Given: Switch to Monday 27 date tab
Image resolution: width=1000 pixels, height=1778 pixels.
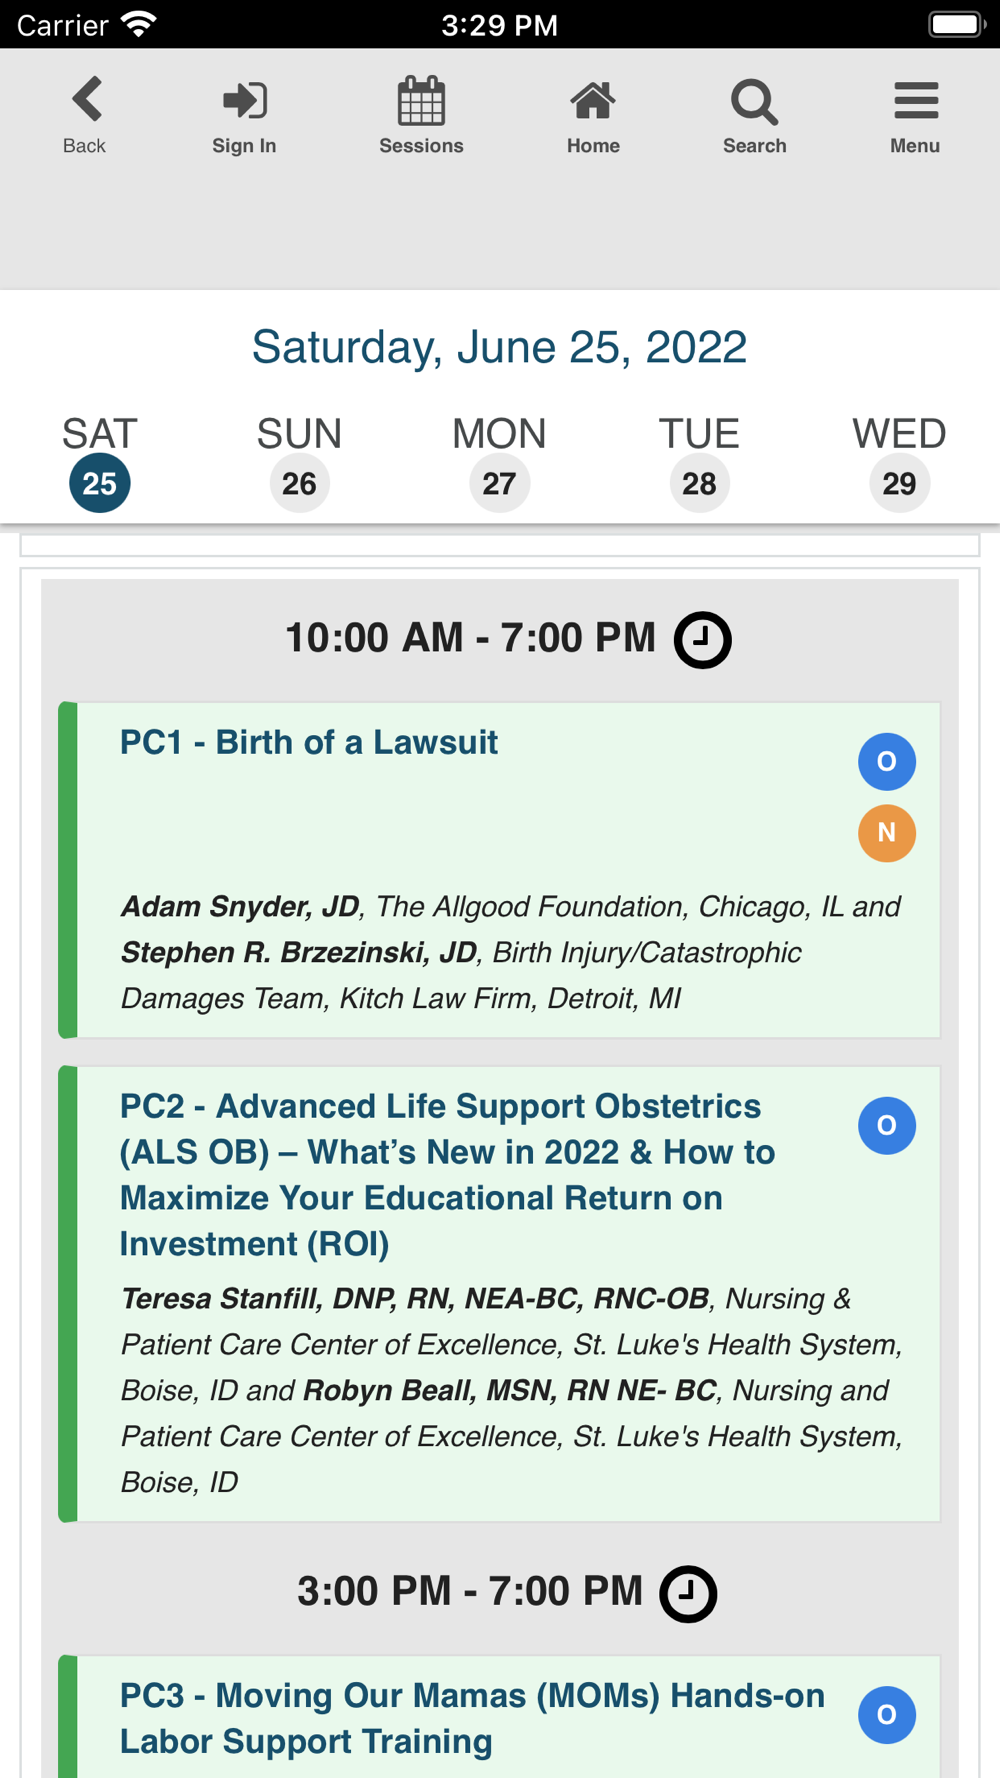Looking at the screenshot, I should pyautogui.click(x=499, y=463).
